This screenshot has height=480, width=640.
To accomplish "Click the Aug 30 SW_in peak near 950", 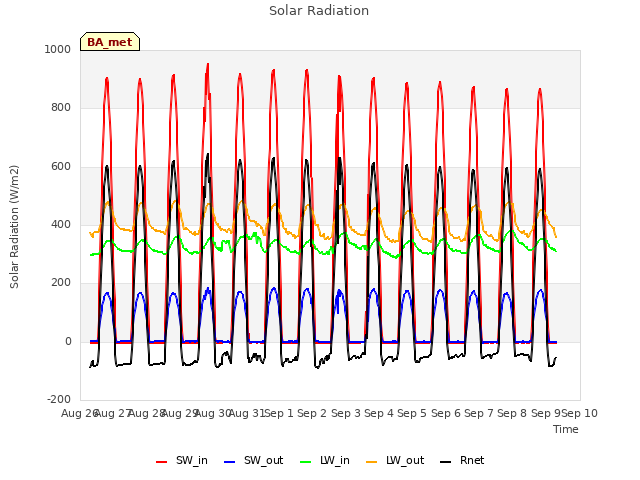I will (208, 64).
